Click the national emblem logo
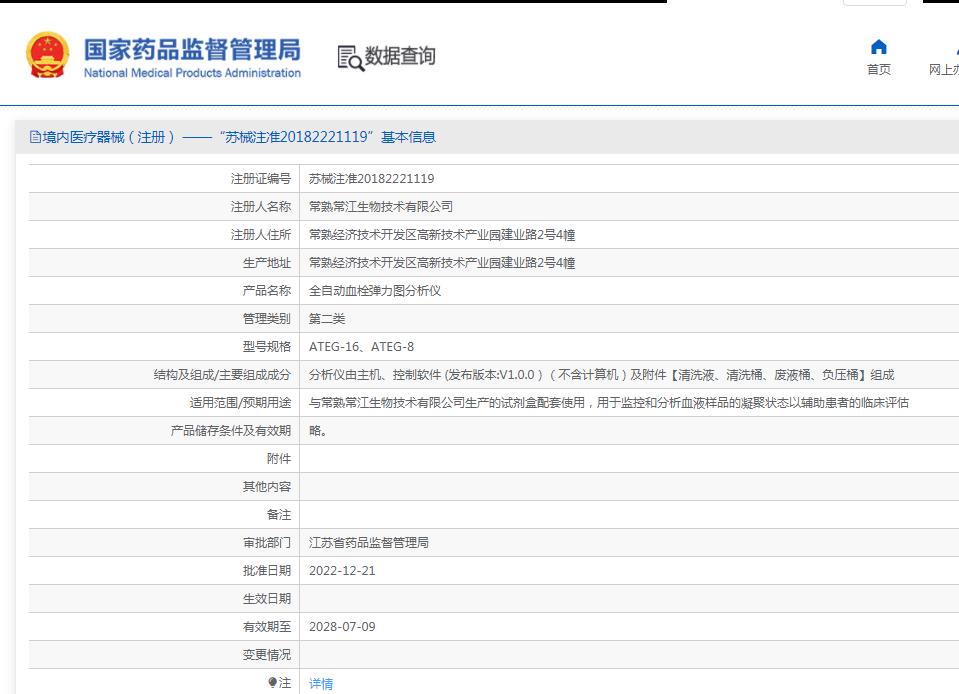This screenshot has height=694, width=959. click(x=47, y=55)
